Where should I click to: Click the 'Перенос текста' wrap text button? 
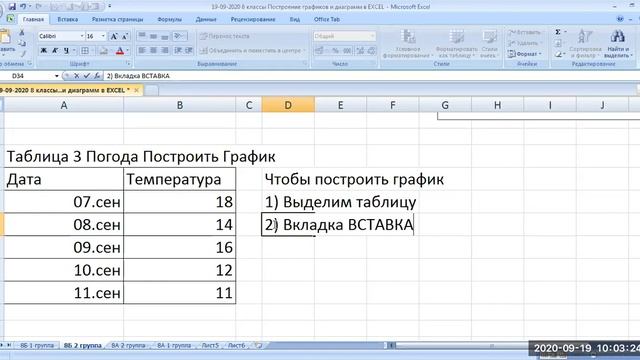tap(224, 36)
